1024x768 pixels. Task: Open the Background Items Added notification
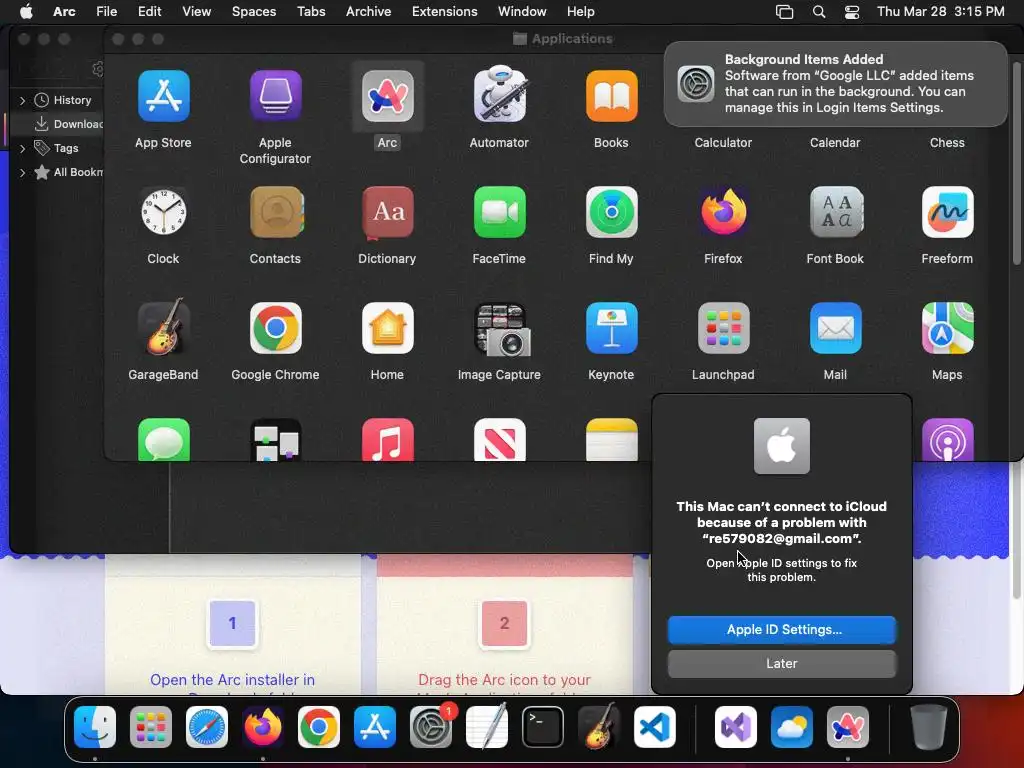click(x=835, y=84)
